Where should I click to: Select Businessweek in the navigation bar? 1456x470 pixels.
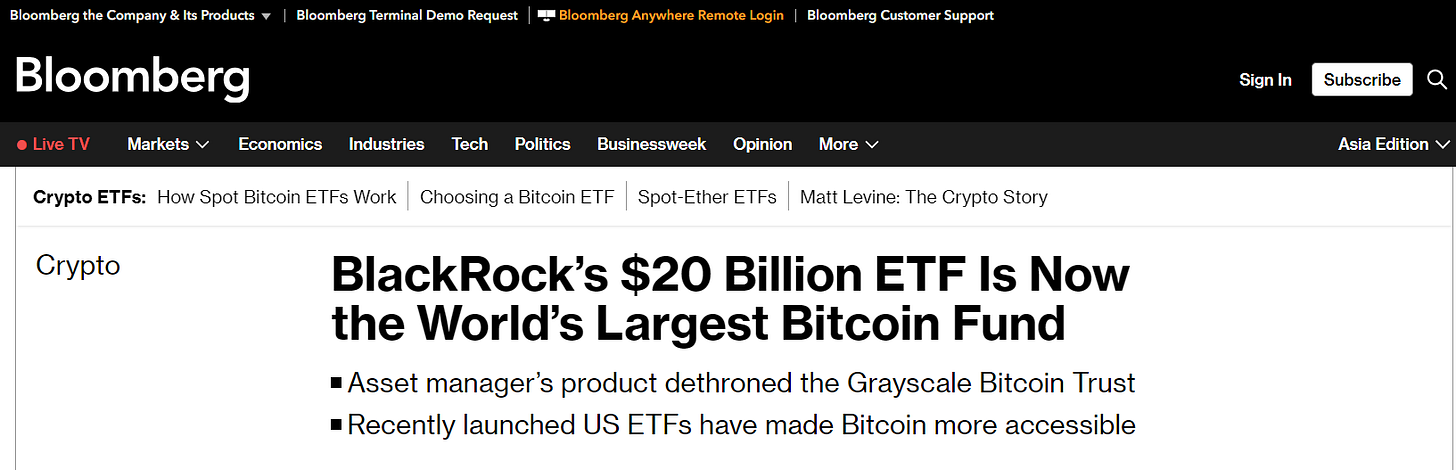[651, 144]
